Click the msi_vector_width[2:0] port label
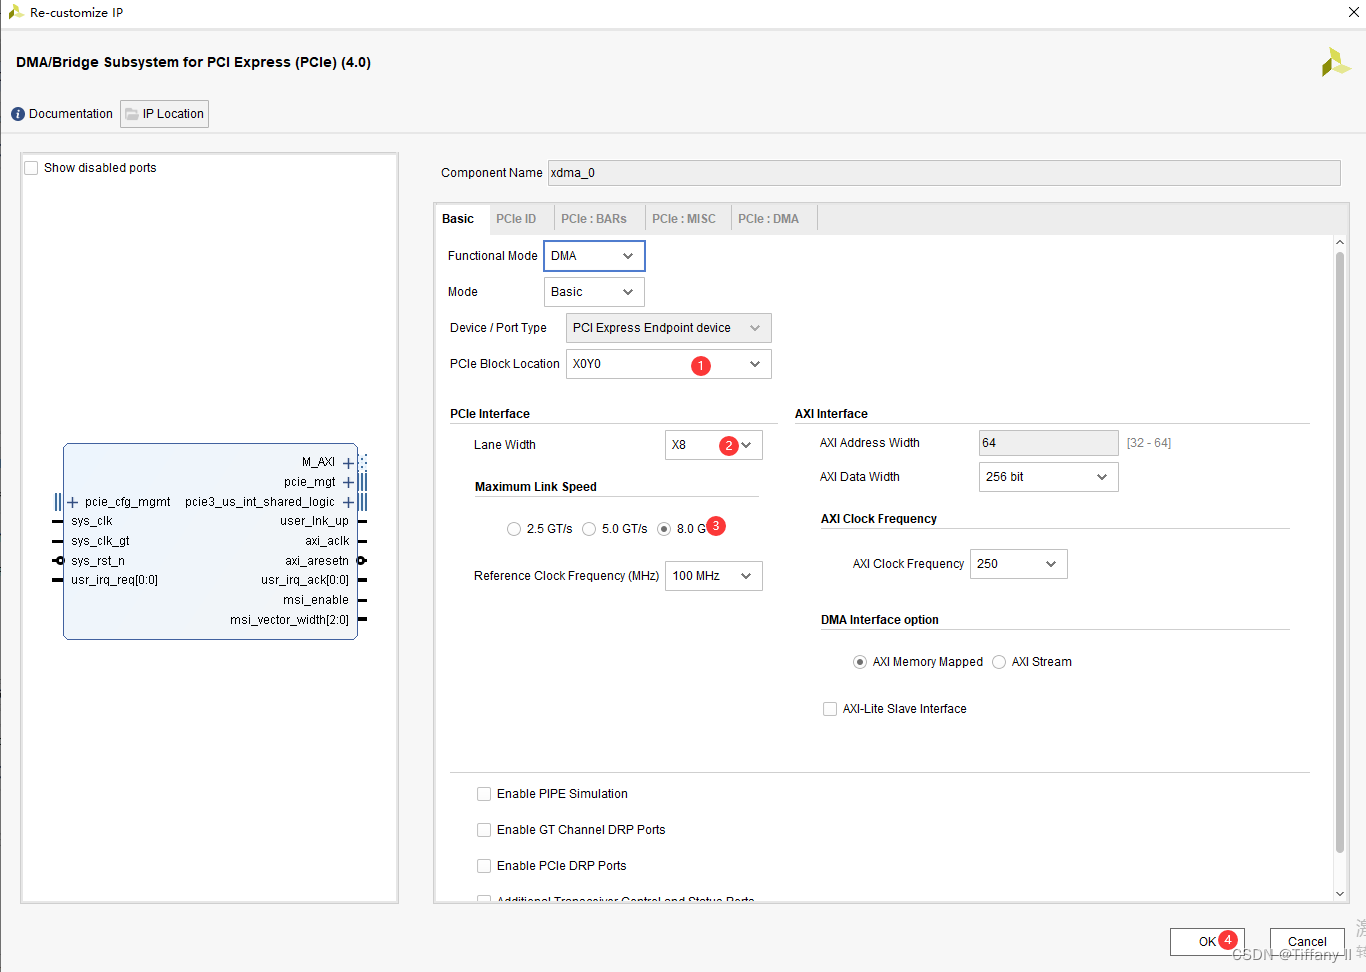1366x972 pixels. [x=289, y=620]
